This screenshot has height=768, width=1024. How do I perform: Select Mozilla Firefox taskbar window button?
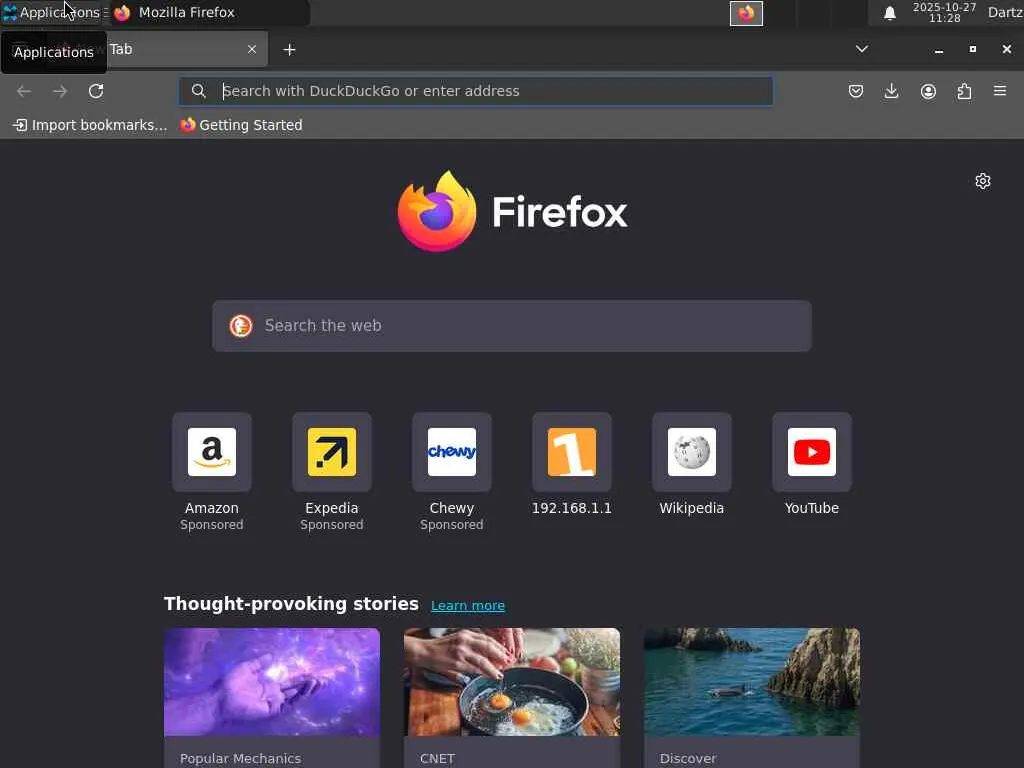point(209,12)
